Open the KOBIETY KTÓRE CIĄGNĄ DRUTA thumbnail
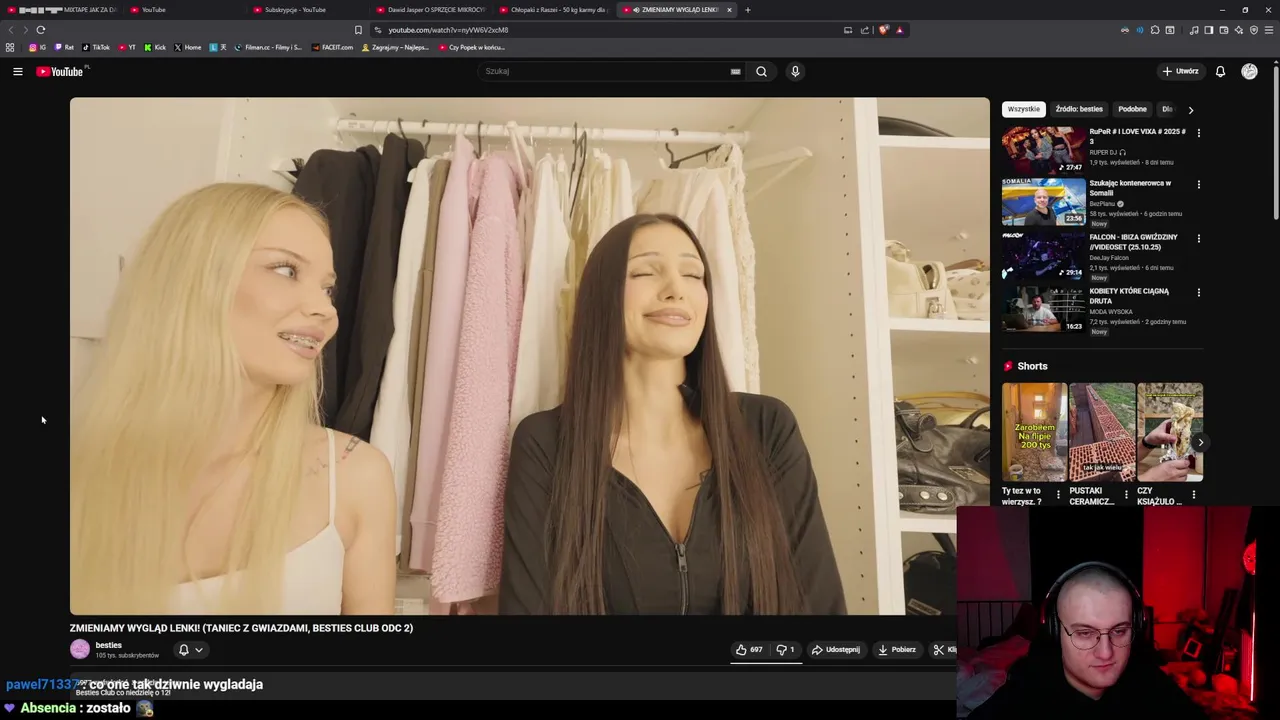 point(1044,309)
